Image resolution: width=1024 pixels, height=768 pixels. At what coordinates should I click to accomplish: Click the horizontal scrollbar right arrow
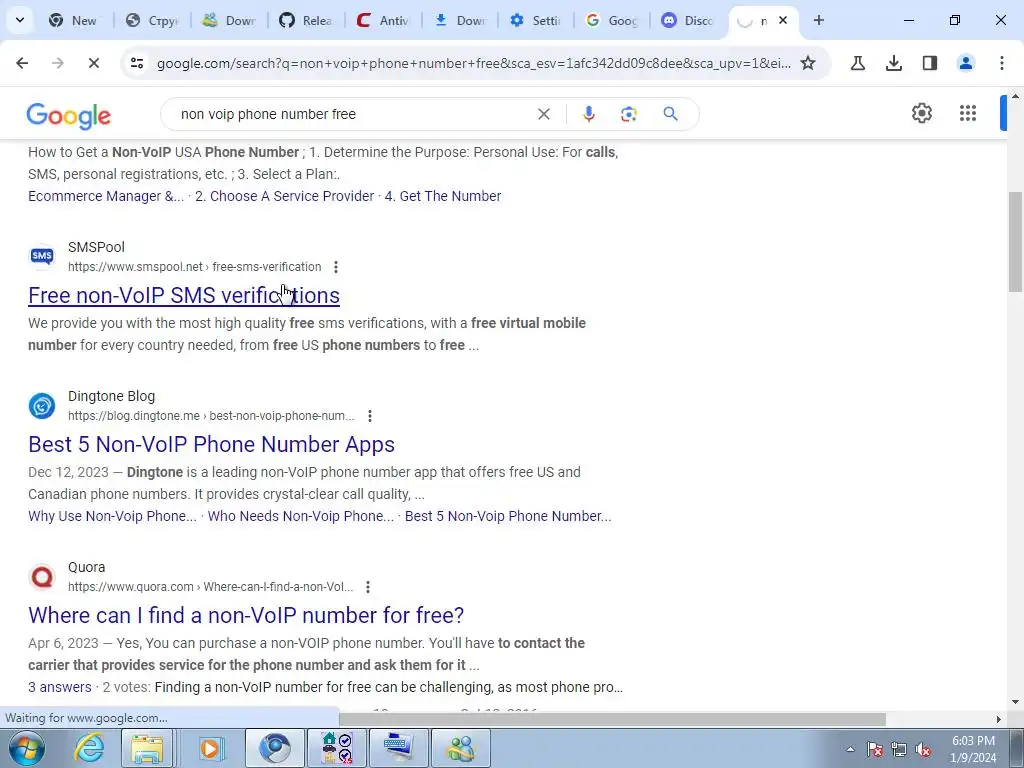(998, 719)
